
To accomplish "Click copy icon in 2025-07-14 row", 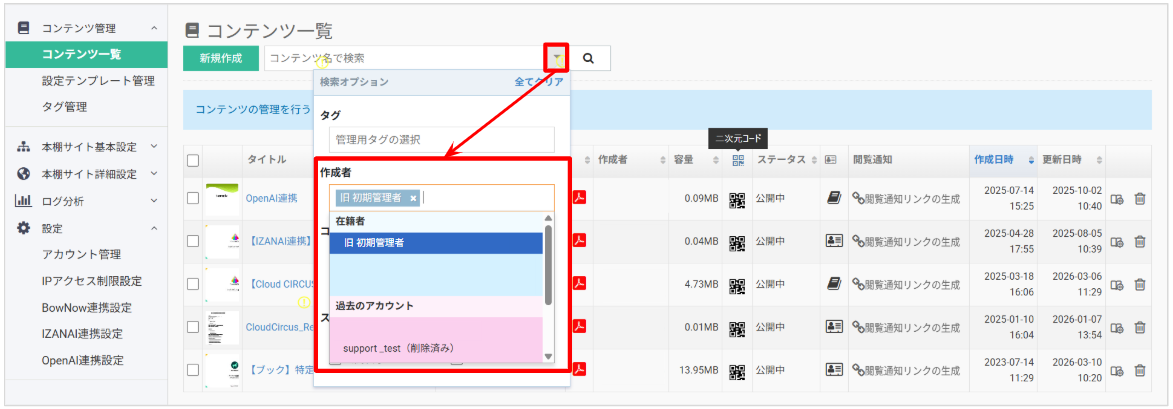I will tap(1117, 199).
